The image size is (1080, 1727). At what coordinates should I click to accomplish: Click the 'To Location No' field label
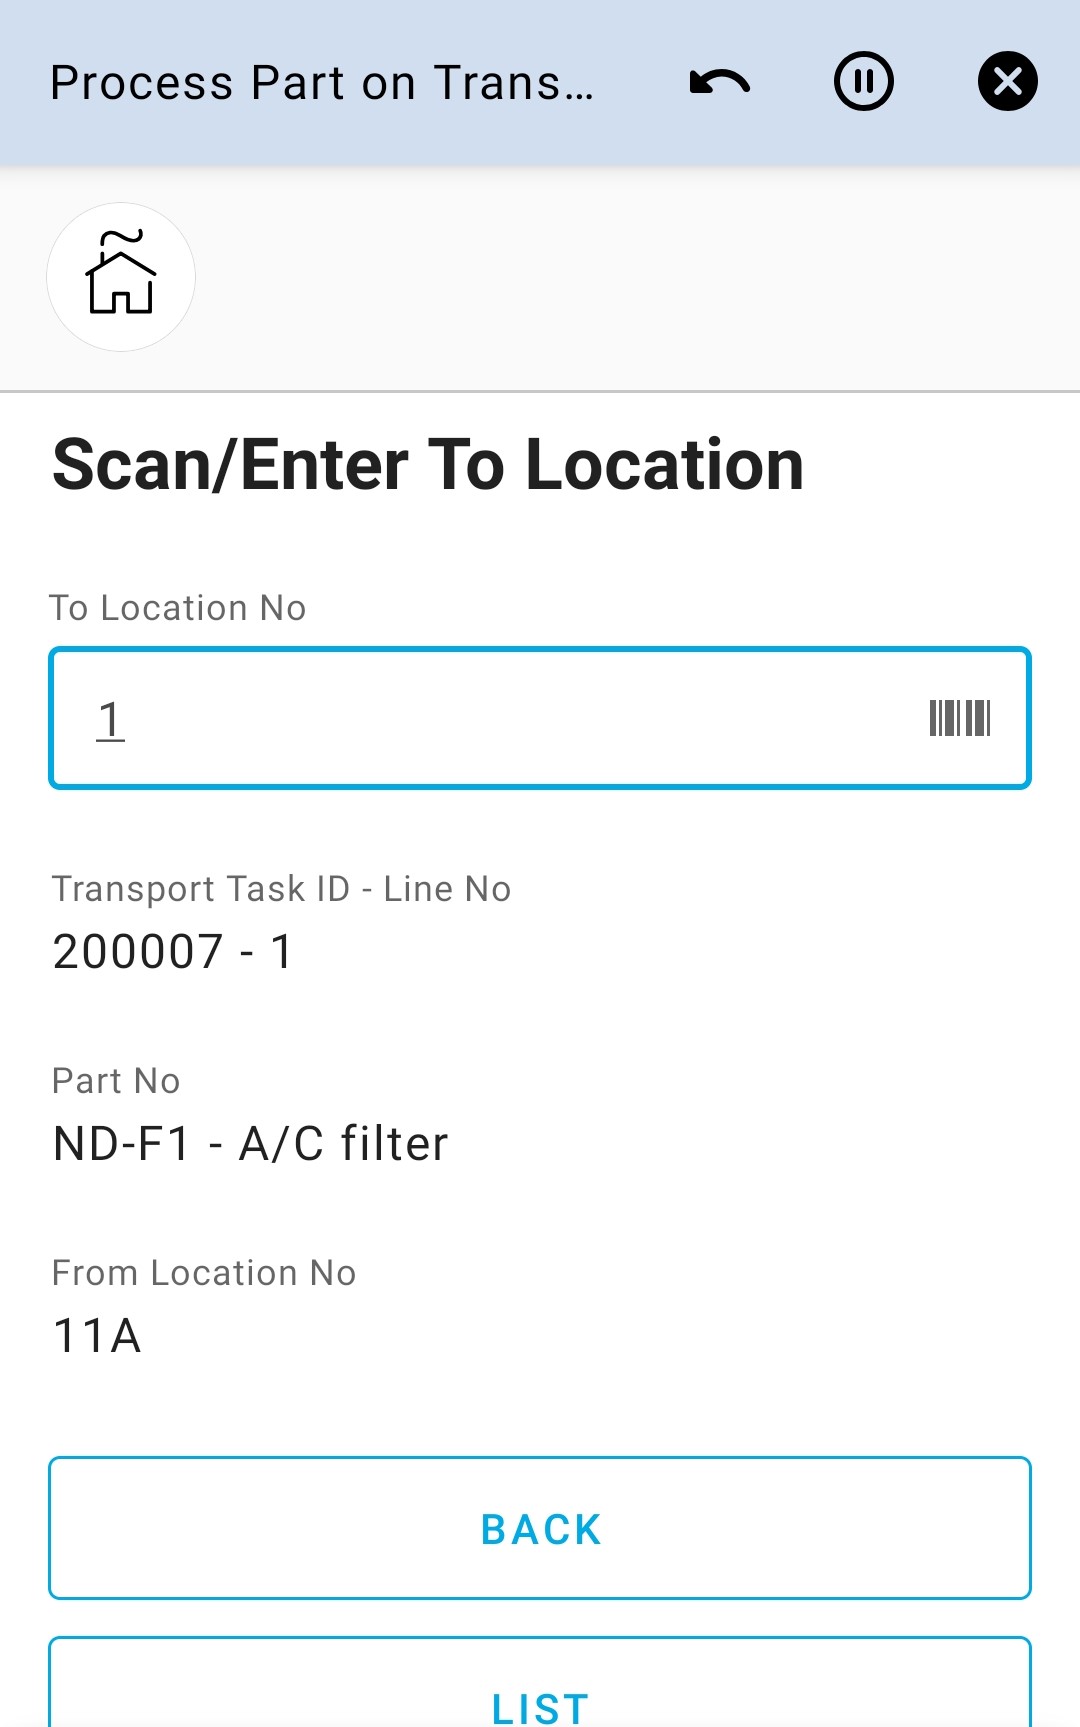click(x=178, y=608)
